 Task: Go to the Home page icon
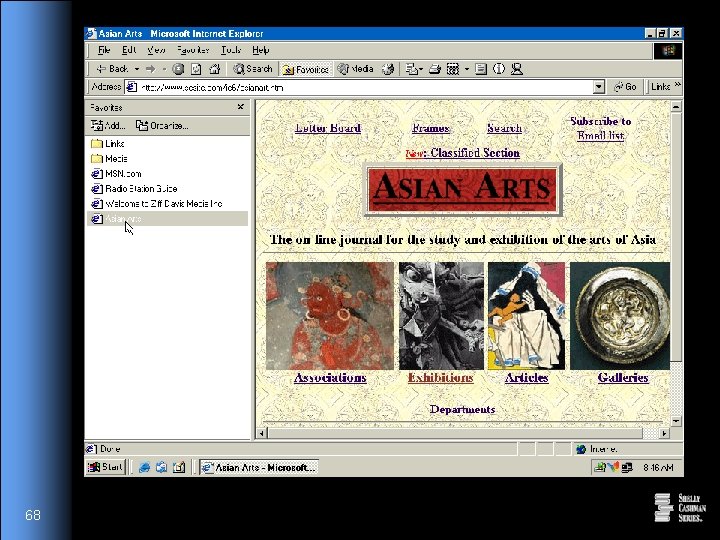tap(215, 69)
